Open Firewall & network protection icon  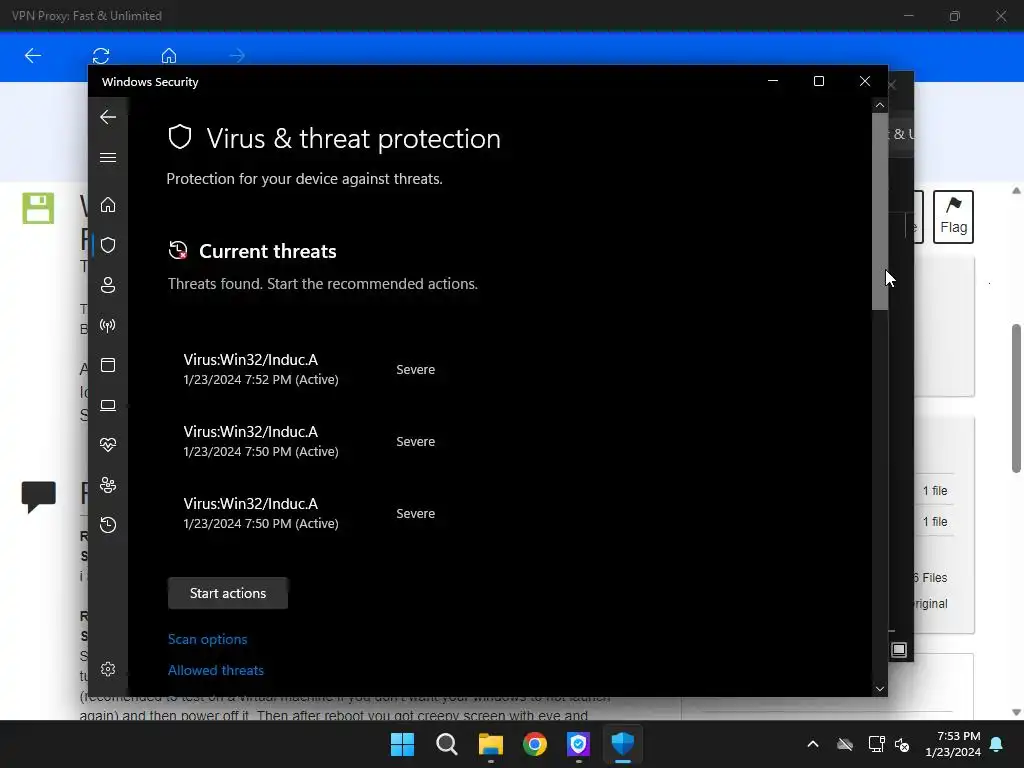[108, 325]
